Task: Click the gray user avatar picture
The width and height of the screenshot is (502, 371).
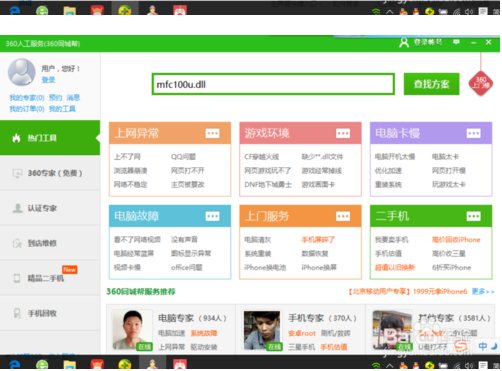Action: pyautogui.click(x=22, y=72)
